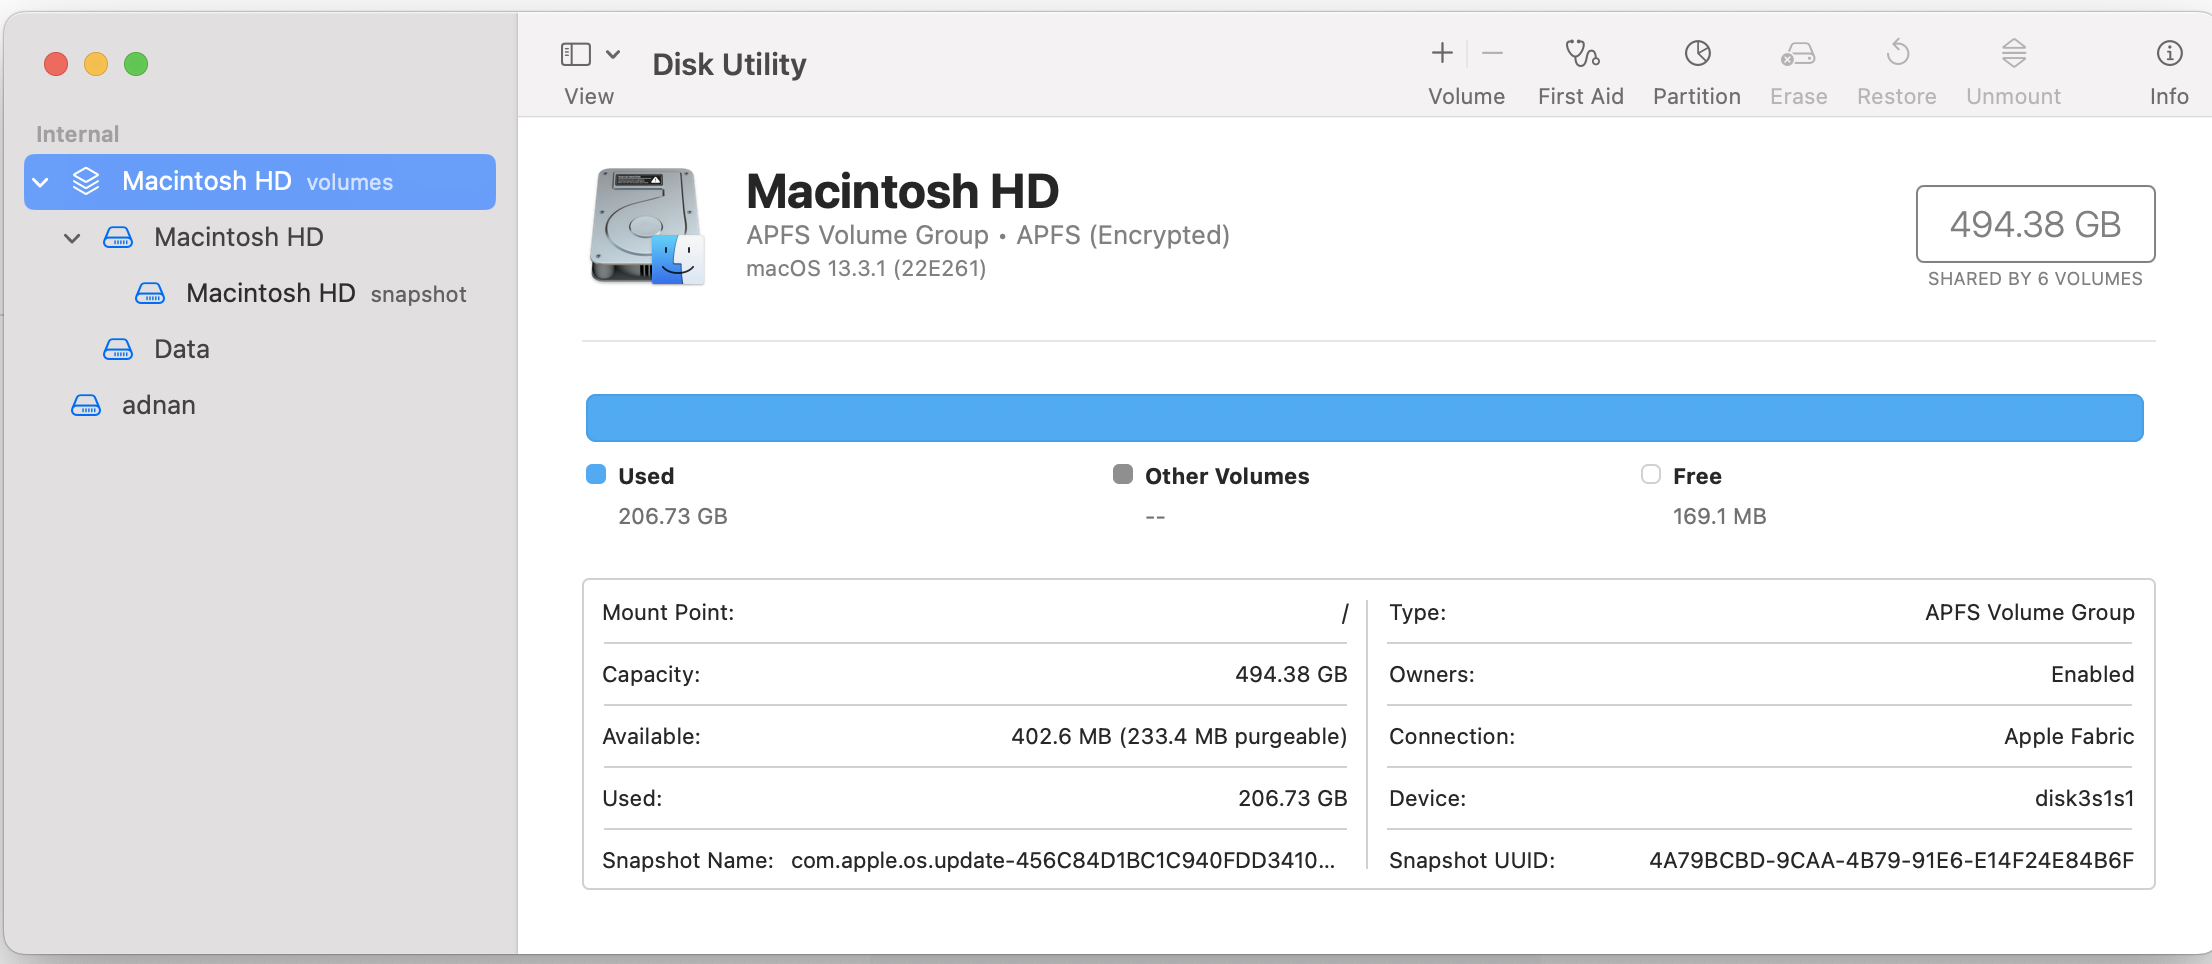2212x964 pixels.
Task: Click the Other Volumes legend checkbox
Action: pos(1122,474)
